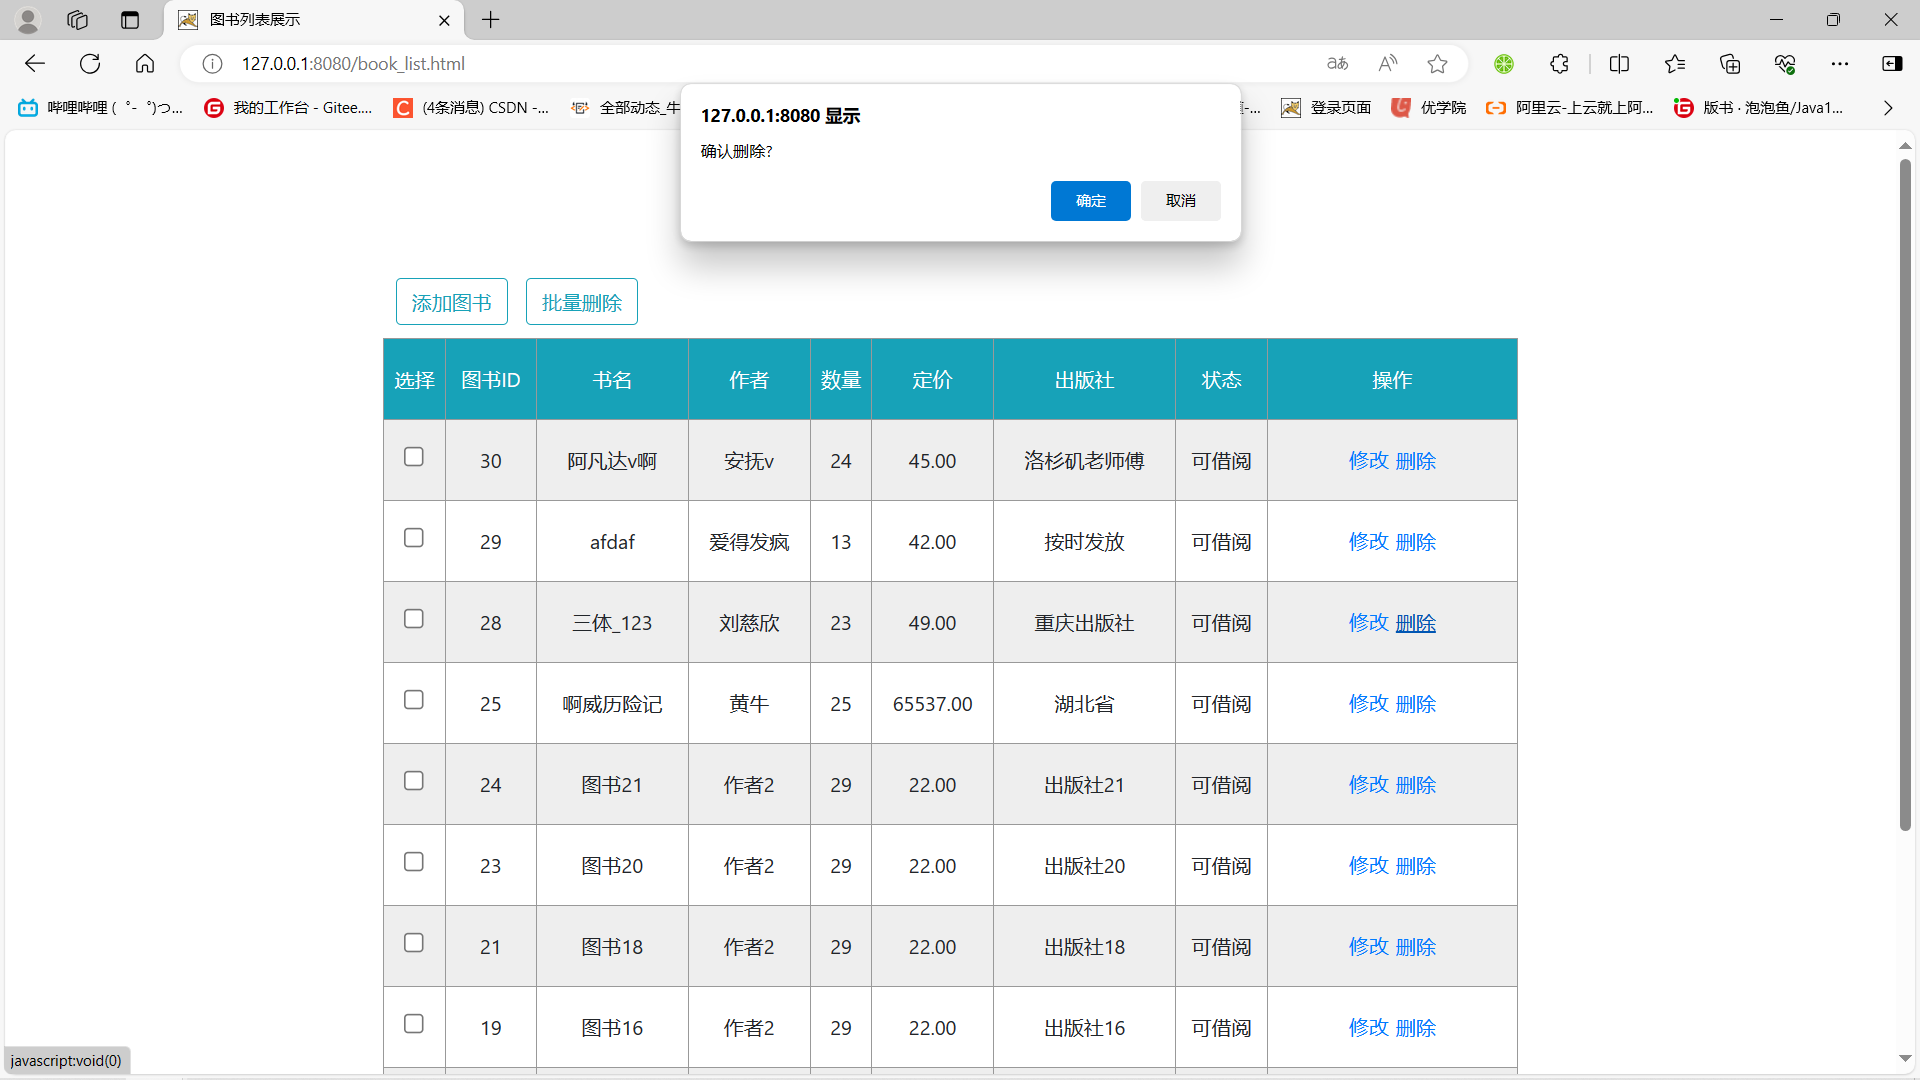The image size is (1920, 1080).
Task: Open a new tab with plus icon
Action: coord(491,20)
